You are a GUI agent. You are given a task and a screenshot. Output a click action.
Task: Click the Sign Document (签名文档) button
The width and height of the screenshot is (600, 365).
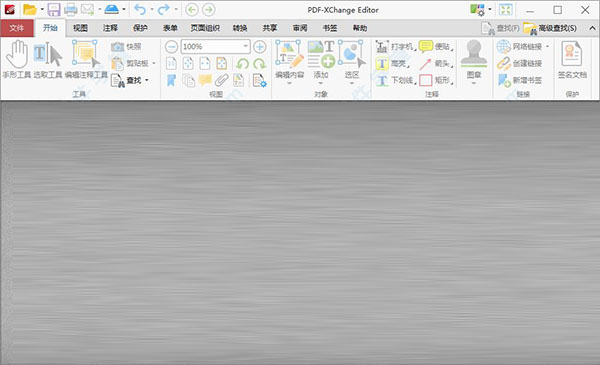[x=572, y=60]
